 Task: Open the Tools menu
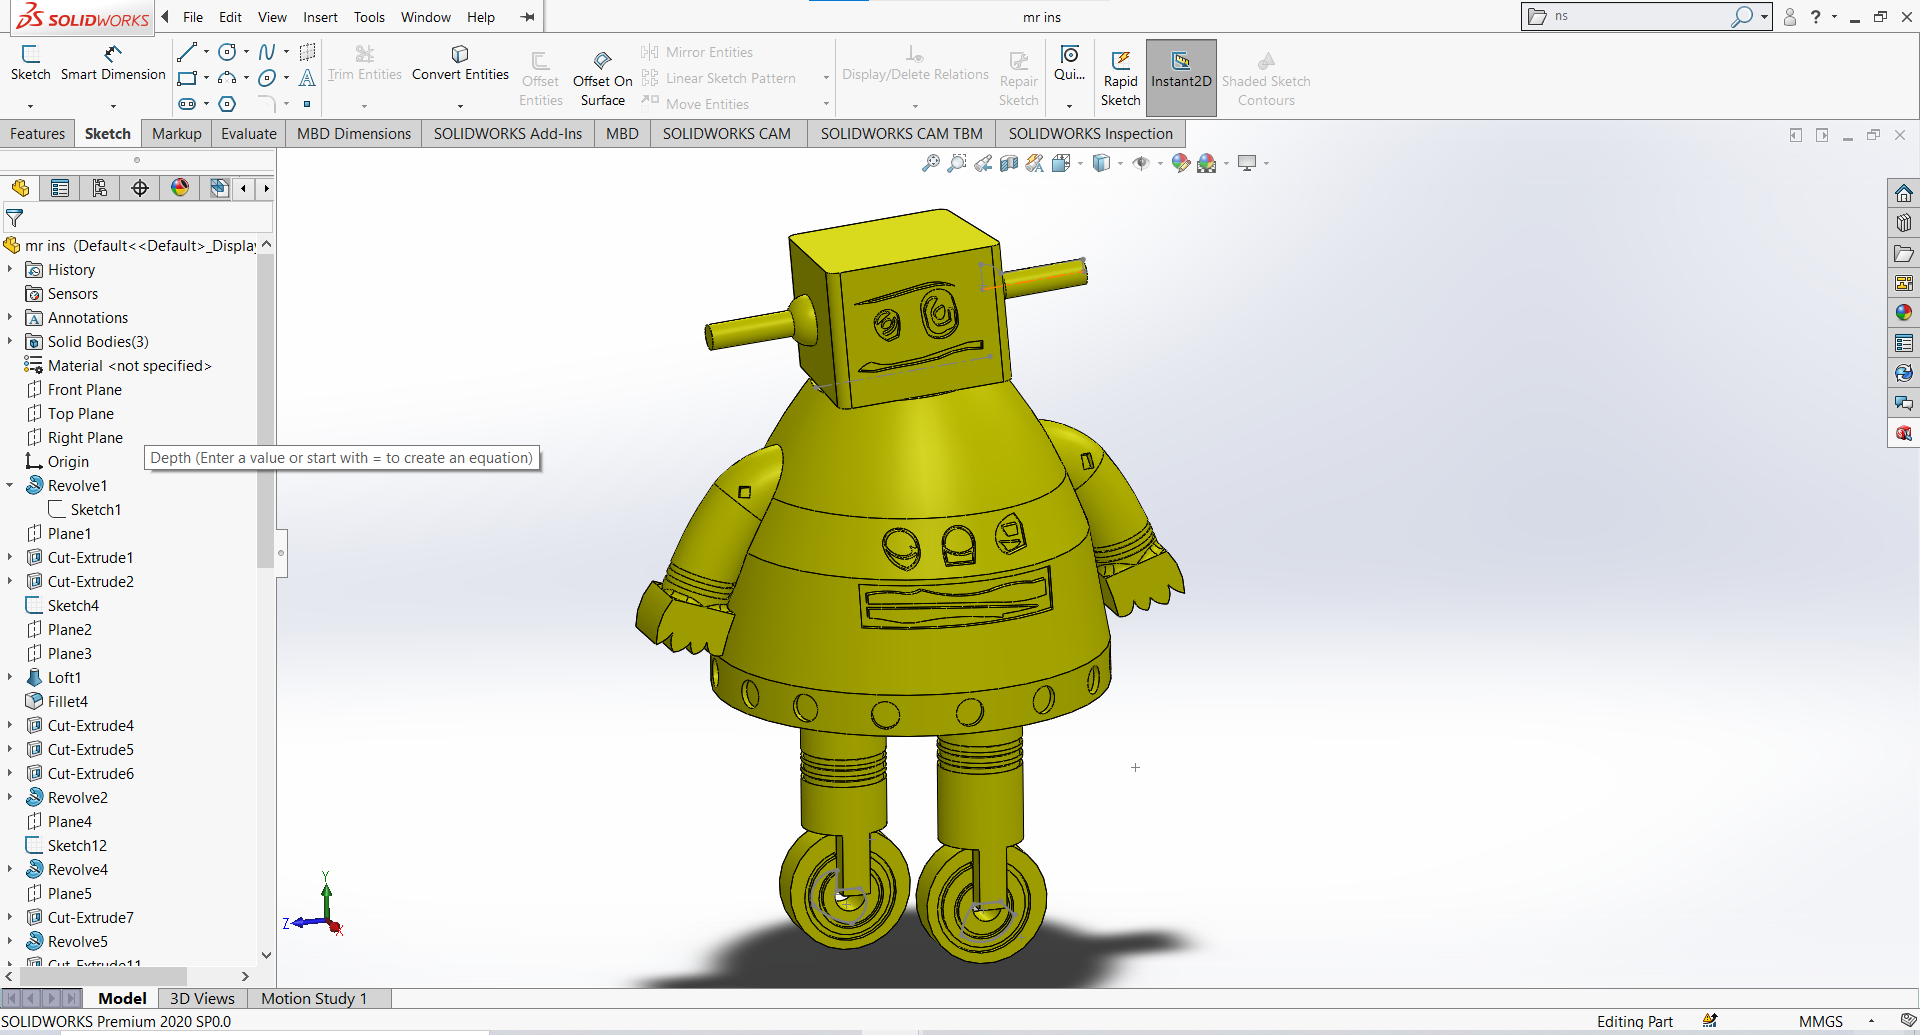[369, 17]
